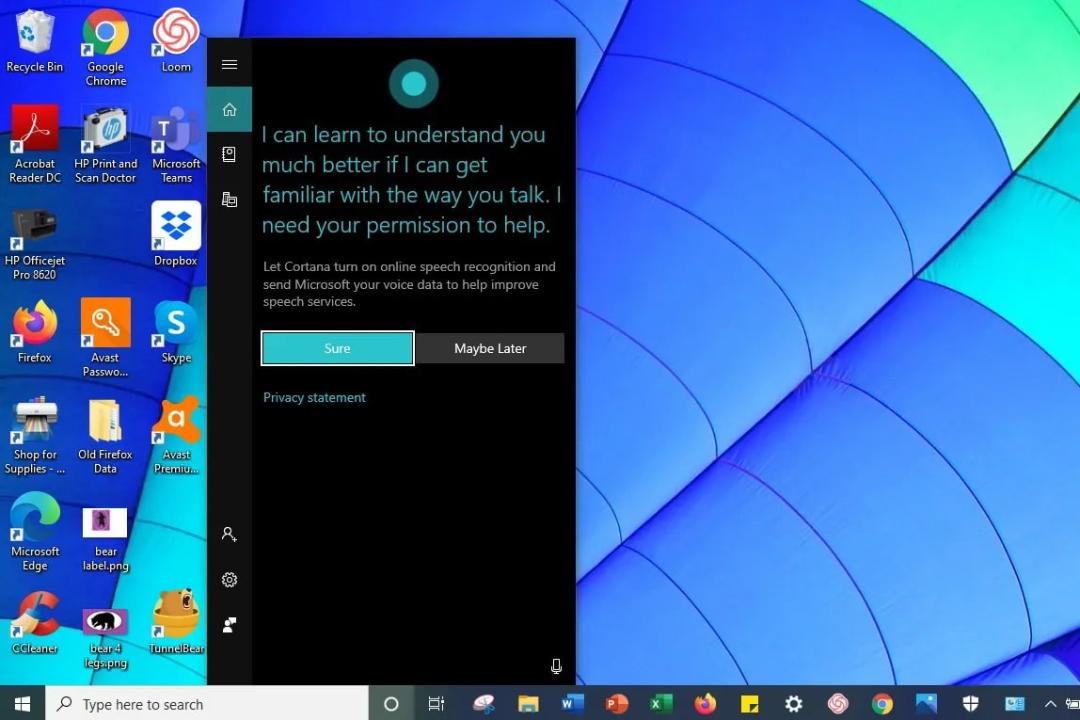This screenshot has width=1080, height=720.
Task: Open File Explorer on taskbar
Action: [528, 703]
